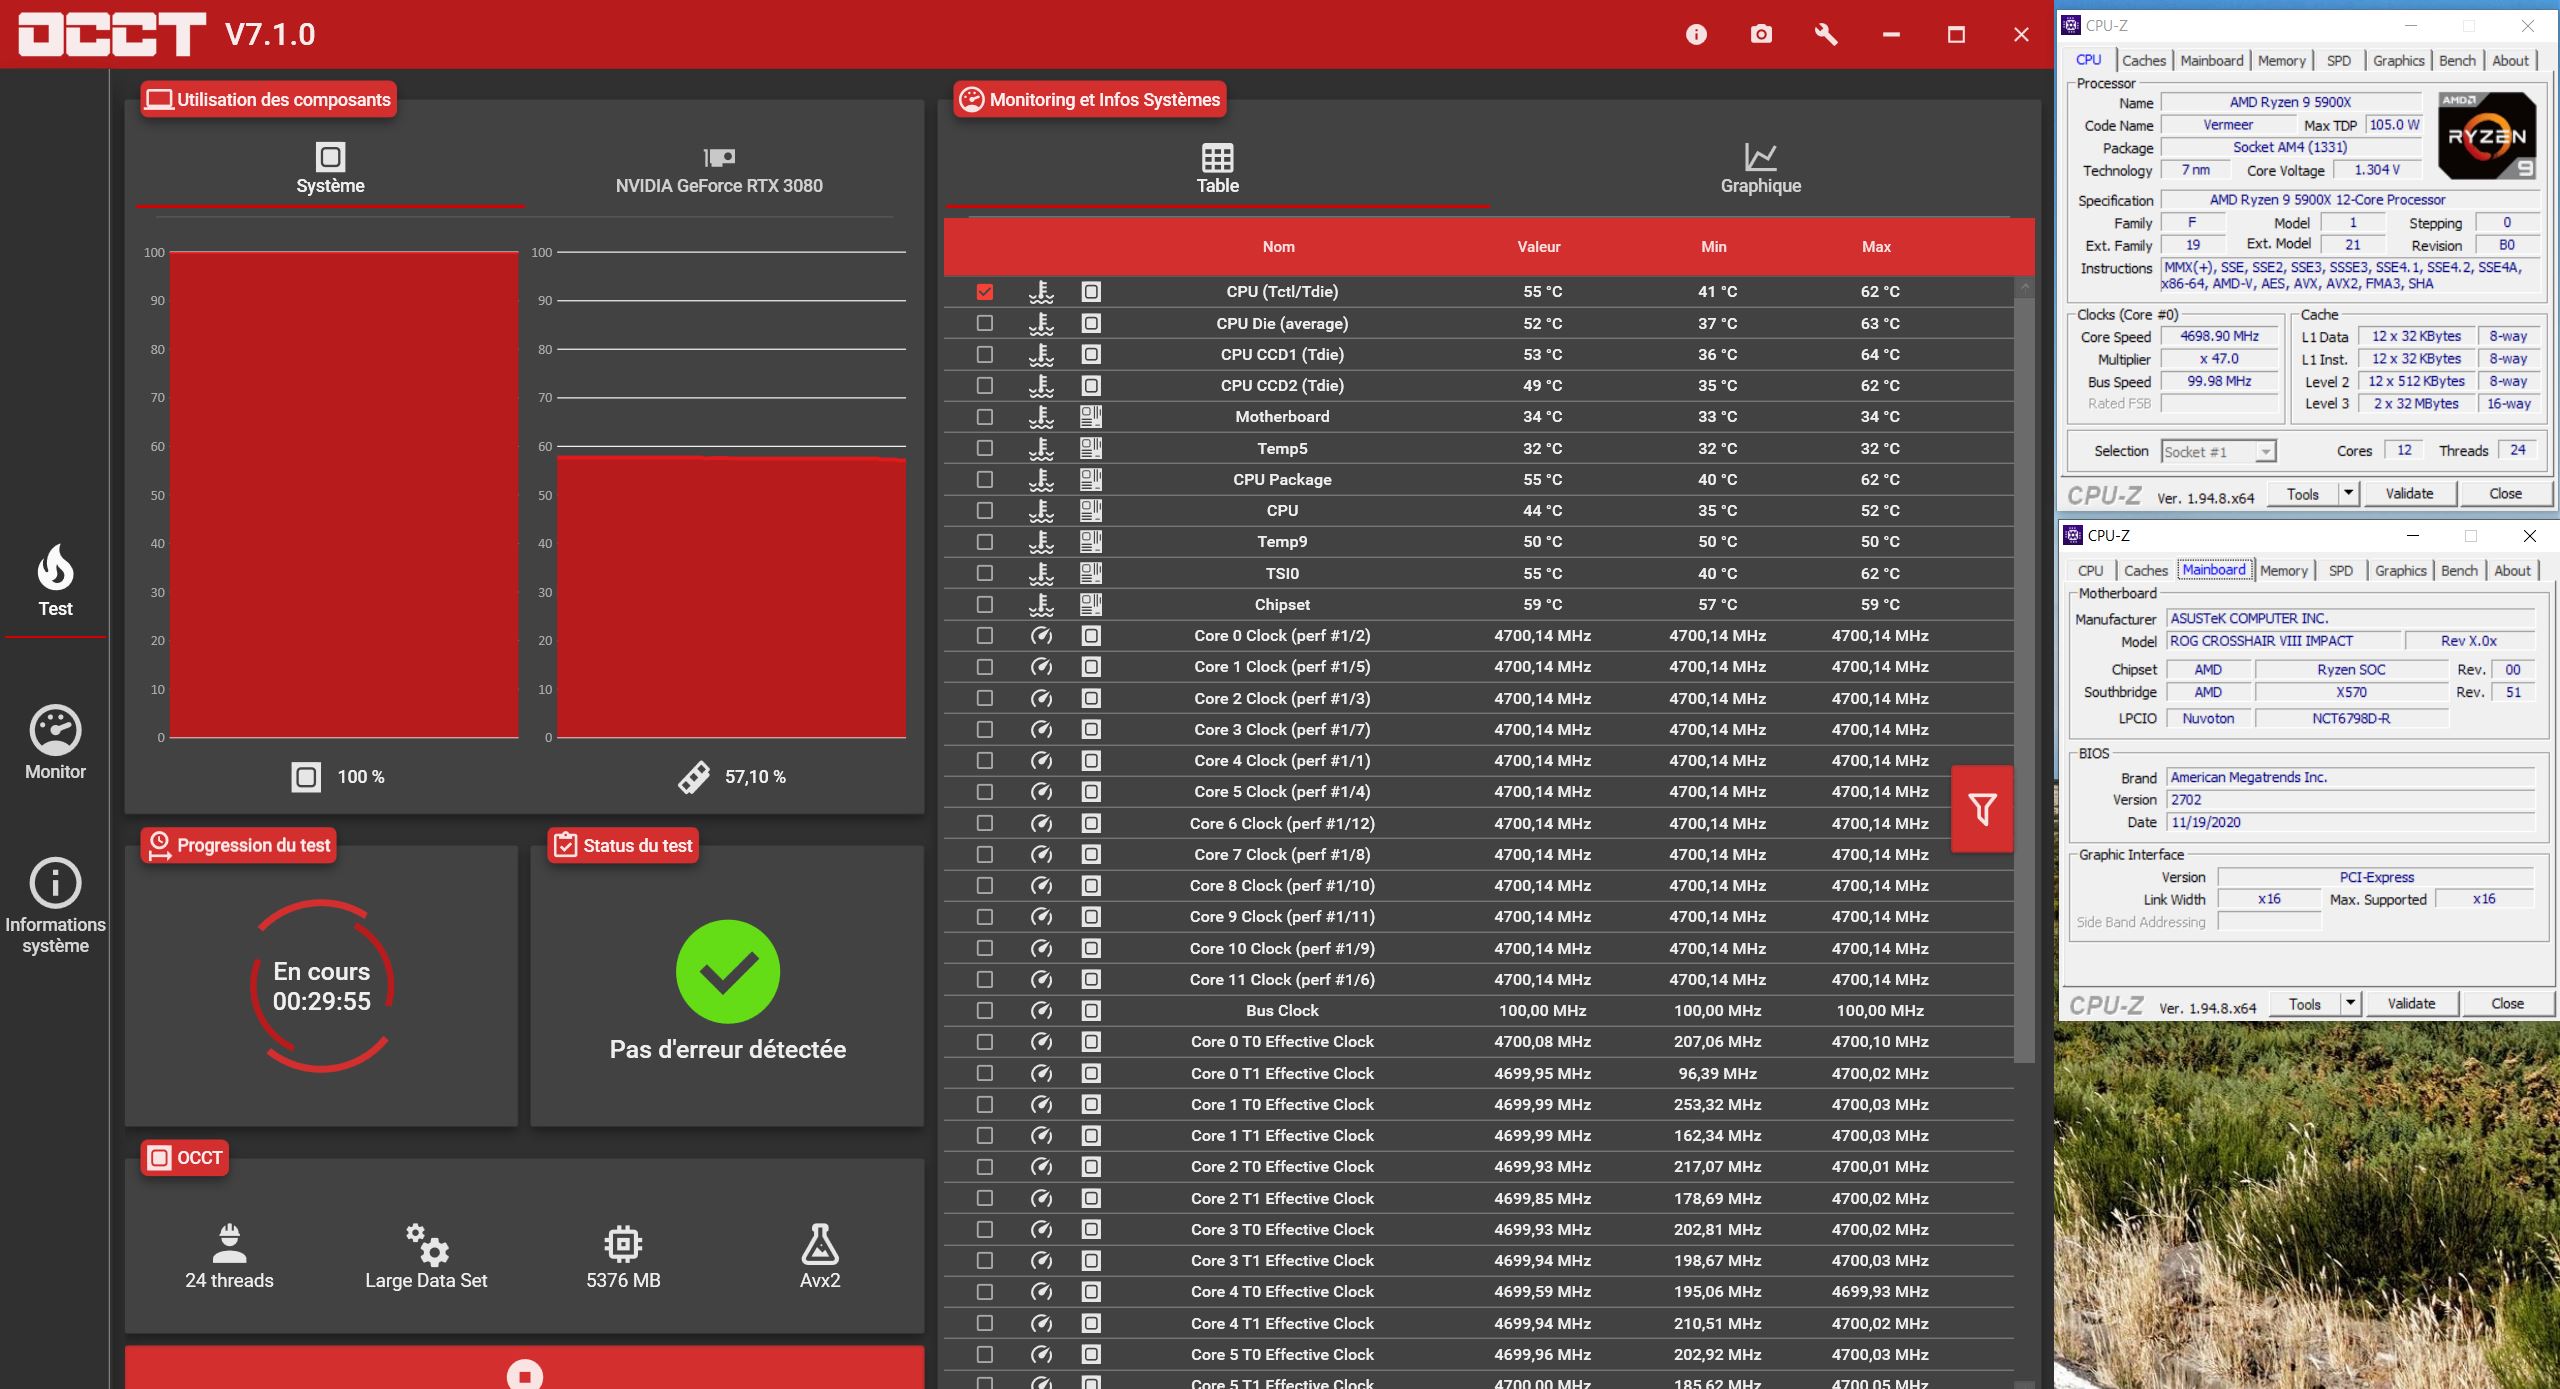Open Informations système in the sidebar

(x=55, y=905)
